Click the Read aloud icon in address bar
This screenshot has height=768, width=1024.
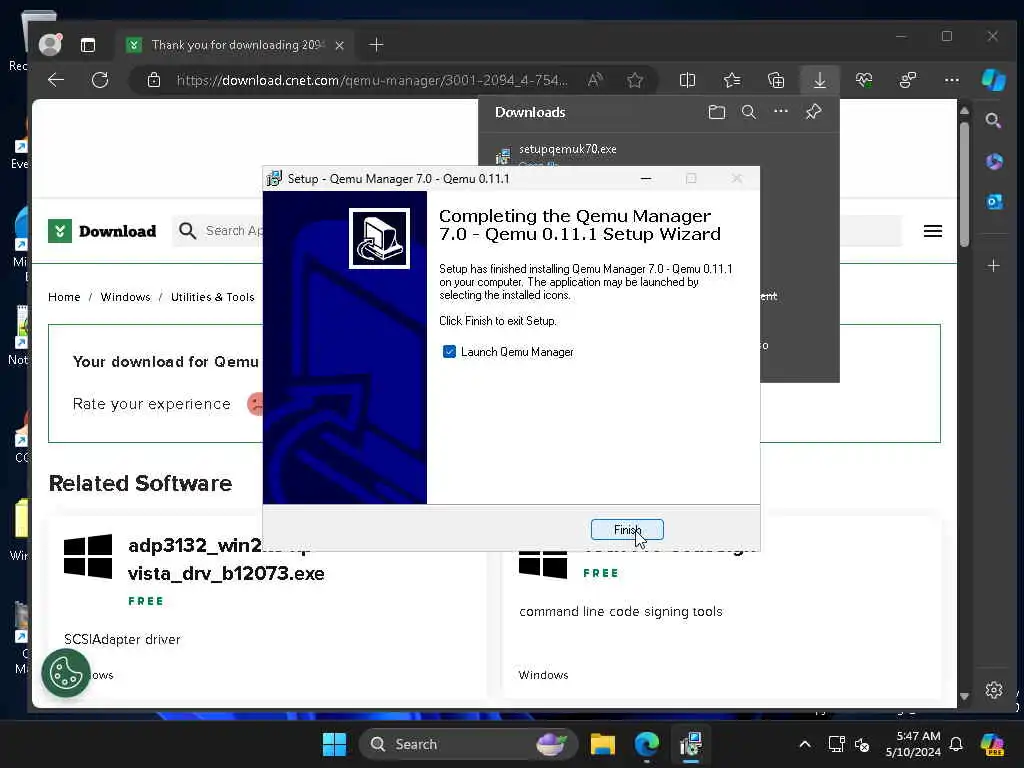pyautogui.click(x=594, y=80)
